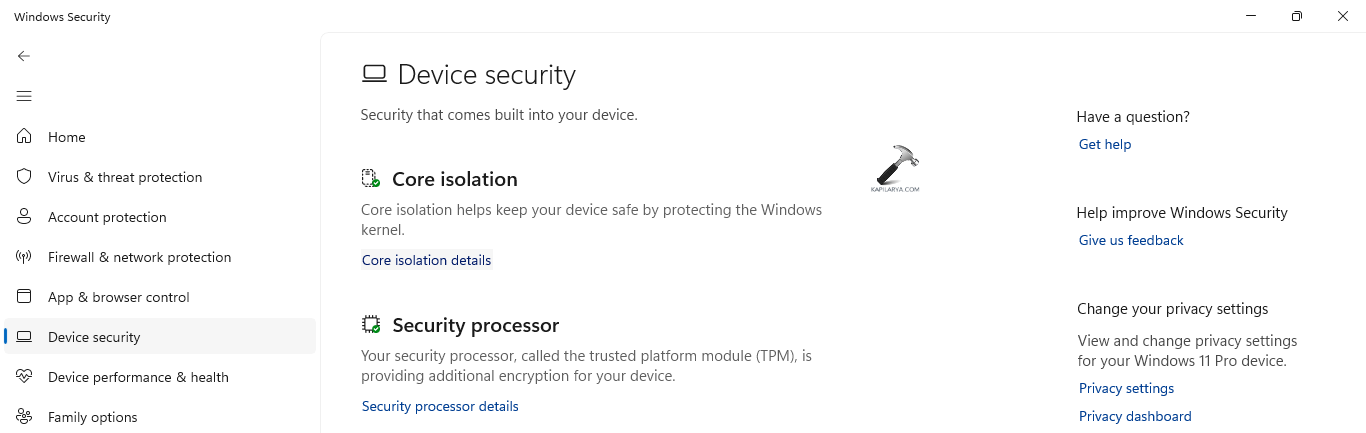Select Device security in sidebar
This screenshot has height=433, width=1366.
coord(94,337)
